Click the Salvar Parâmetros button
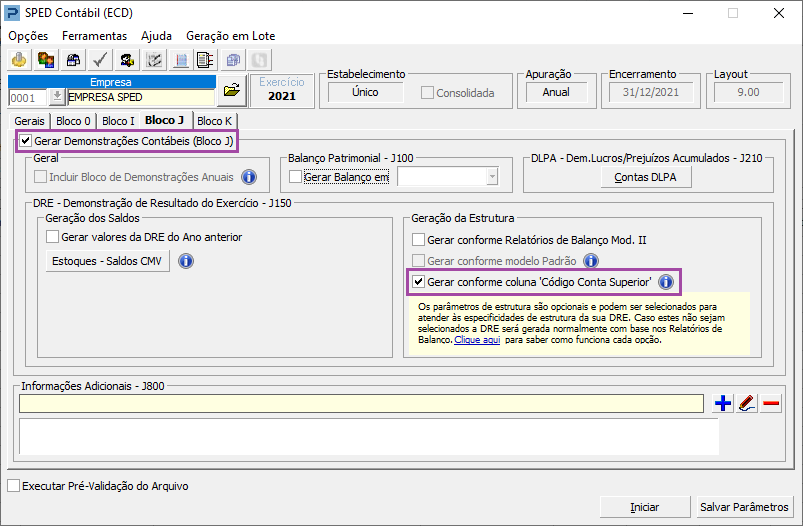Screen dimensions: 803x526 744,507
